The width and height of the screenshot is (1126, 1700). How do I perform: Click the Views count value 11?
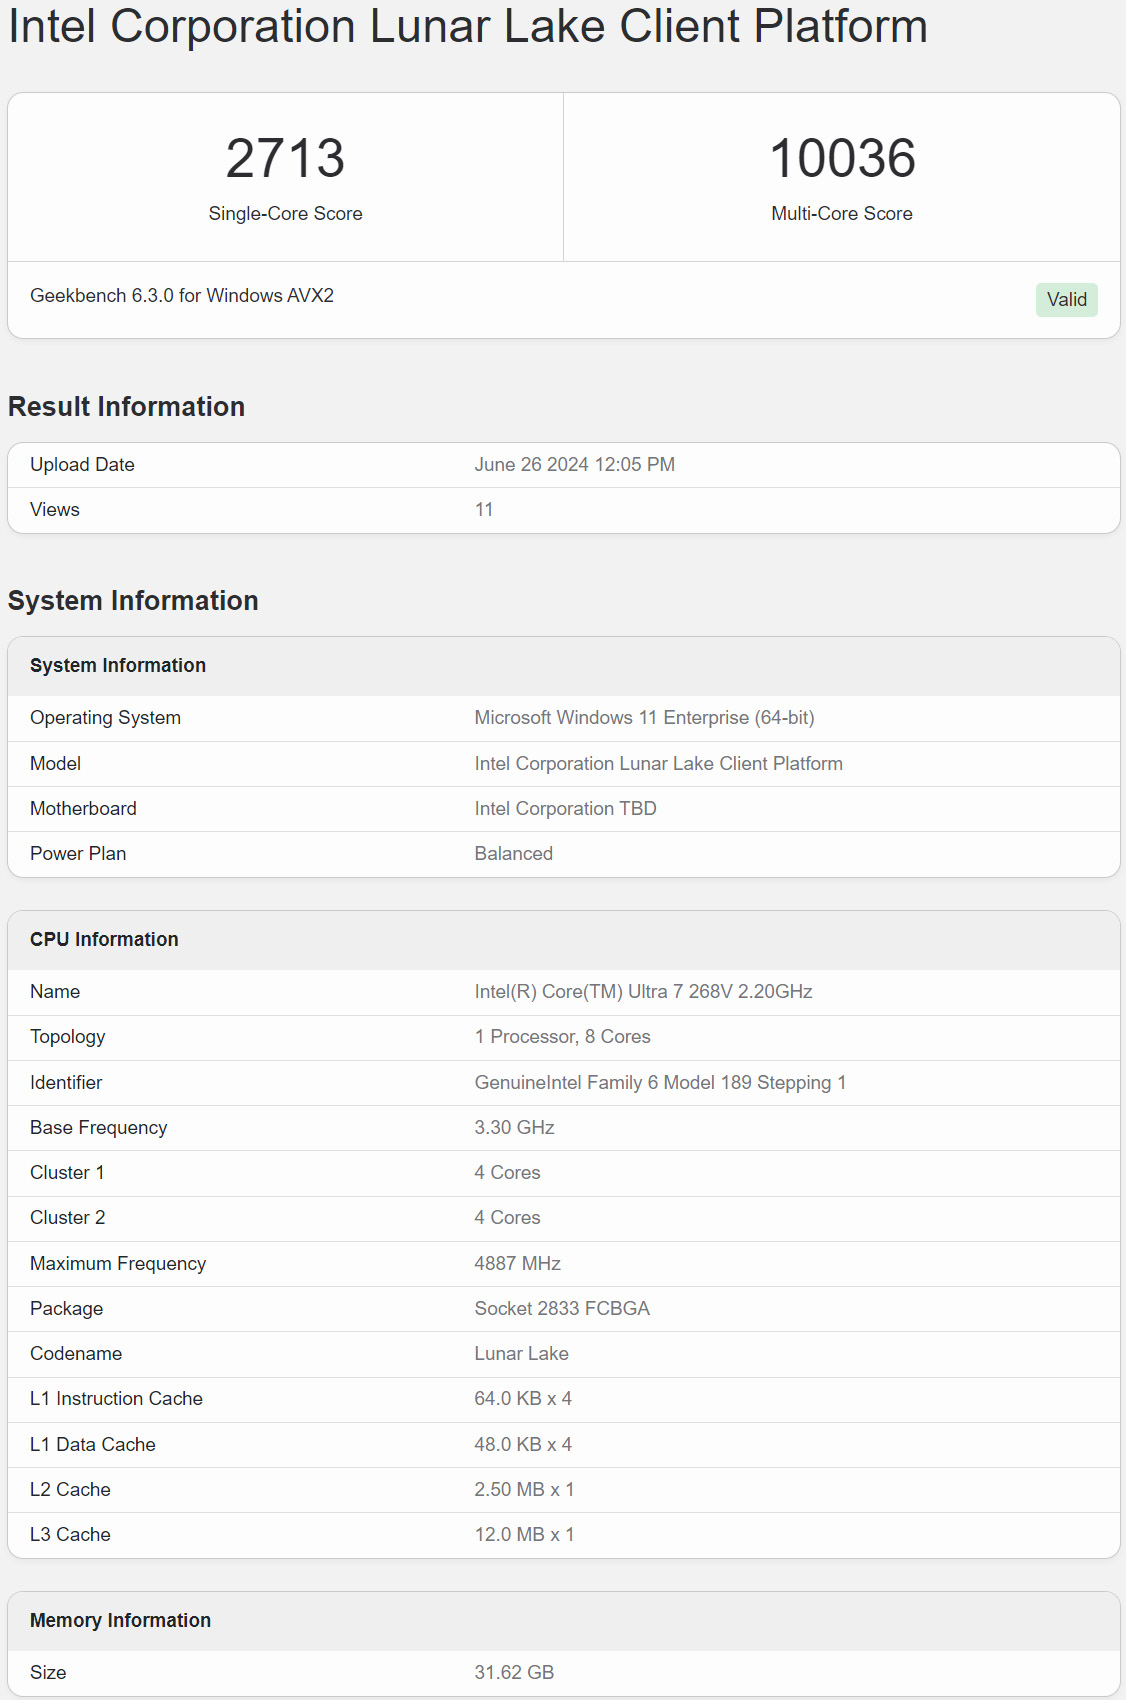(x=484, y=509)
